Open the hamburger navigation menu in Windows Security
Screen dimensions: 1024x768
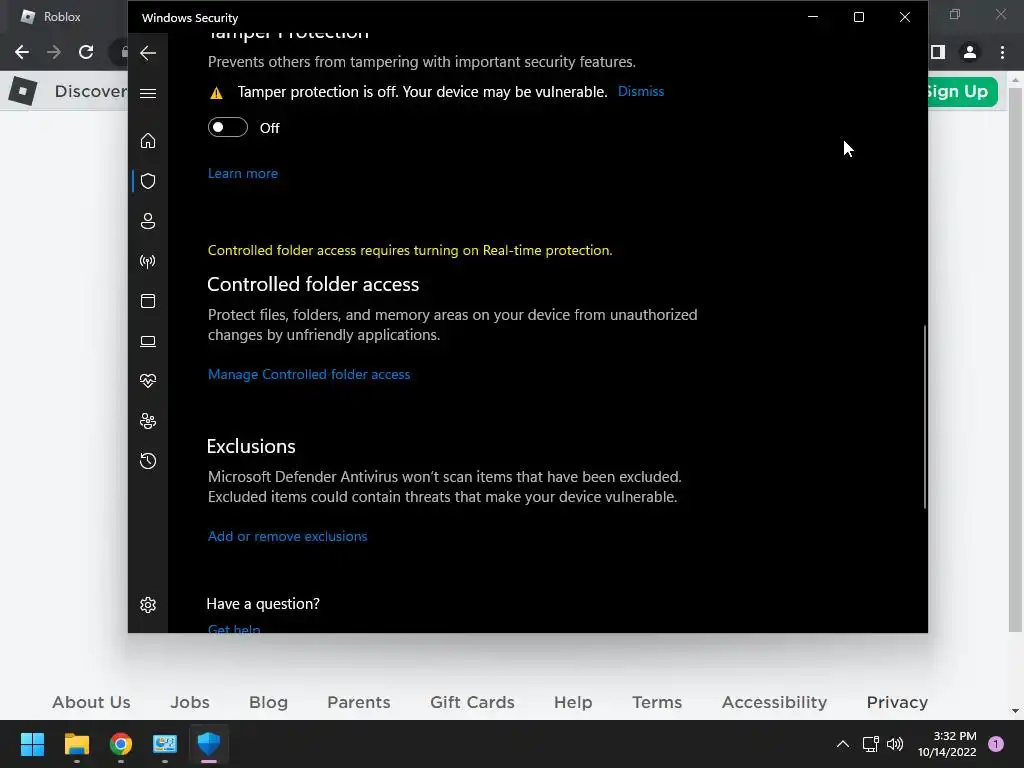pos(148,93)
